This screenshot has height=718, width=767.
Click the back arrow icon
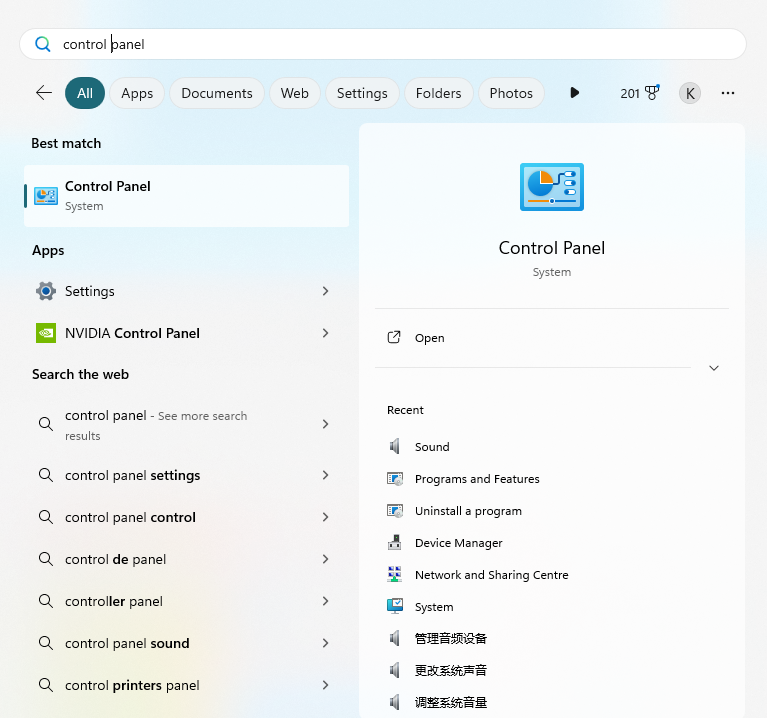click(x=43, y=93)
